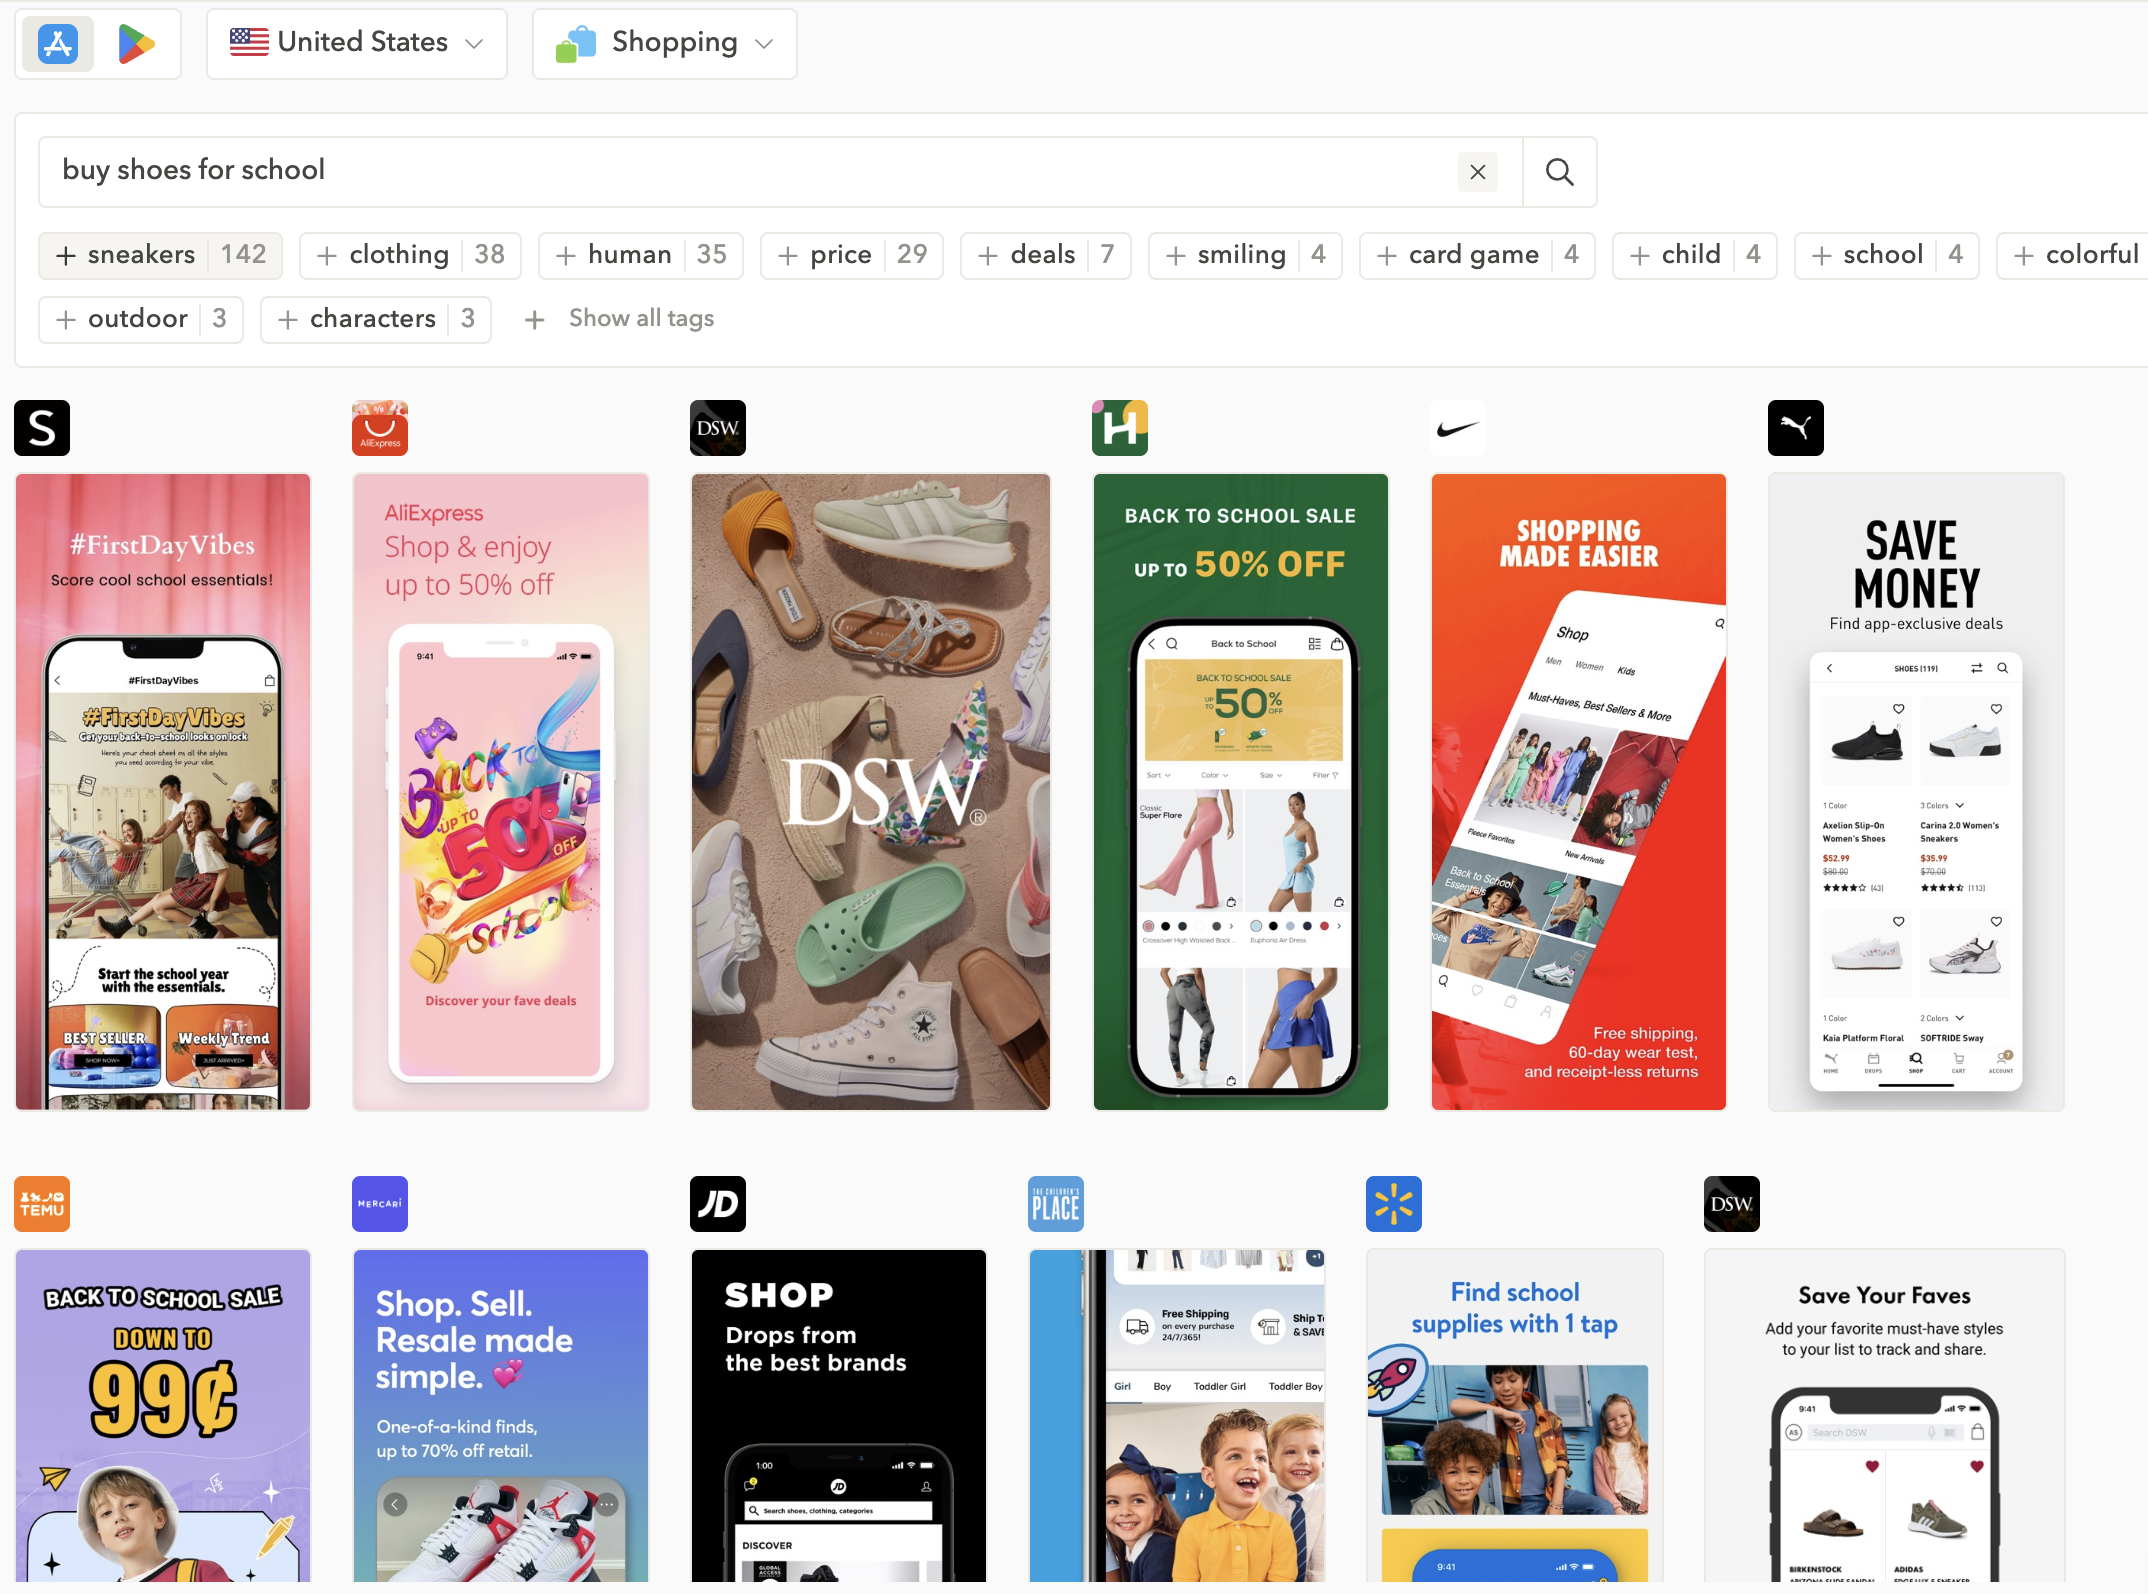Open the DSW app icon above the shoe collage
Image resolution: width=2148 pixels, height=1594 pixels.
(718, 428)
